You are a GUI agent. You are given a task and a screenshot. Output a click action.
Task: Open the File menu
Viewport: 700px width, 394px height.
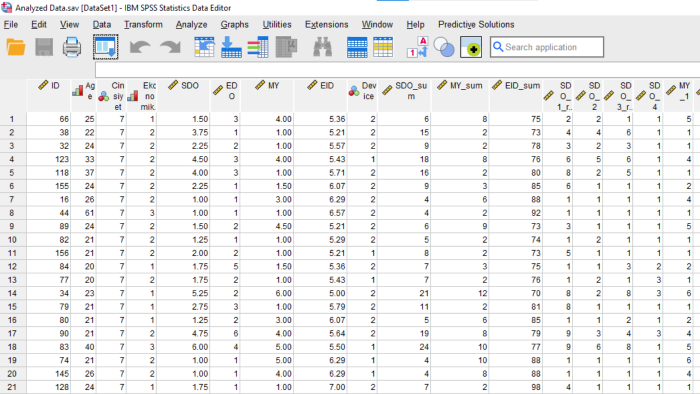(x=11, y=25)
